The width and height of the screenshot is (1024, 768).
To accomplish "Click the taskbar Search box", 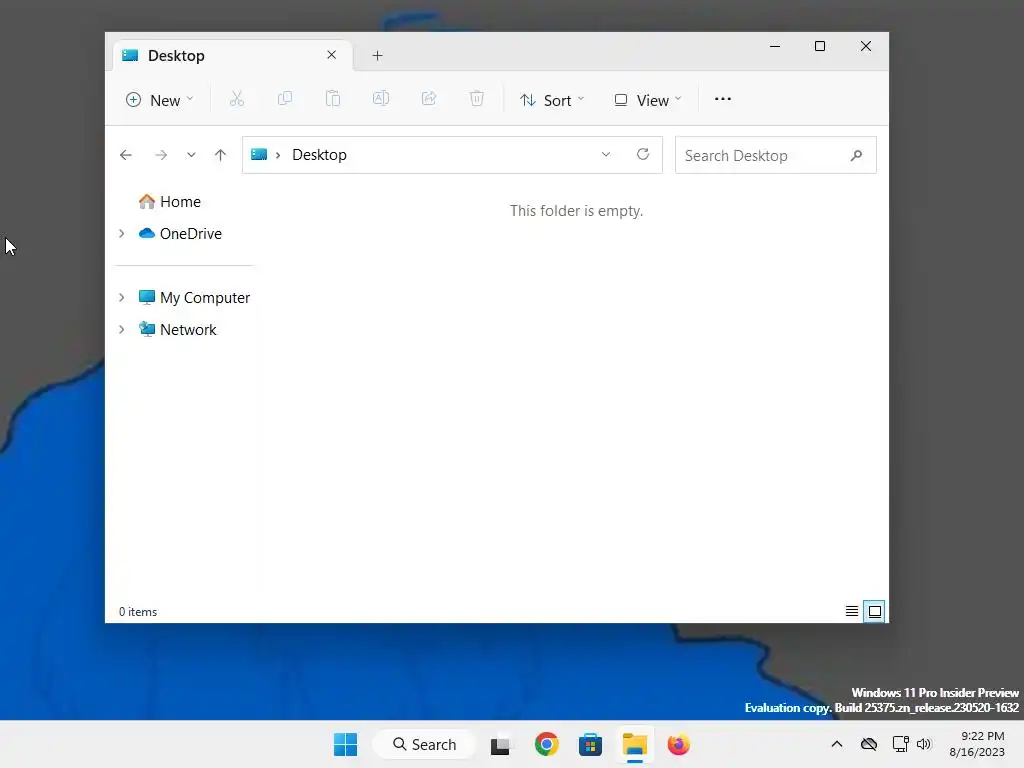I will pos(424,744).
